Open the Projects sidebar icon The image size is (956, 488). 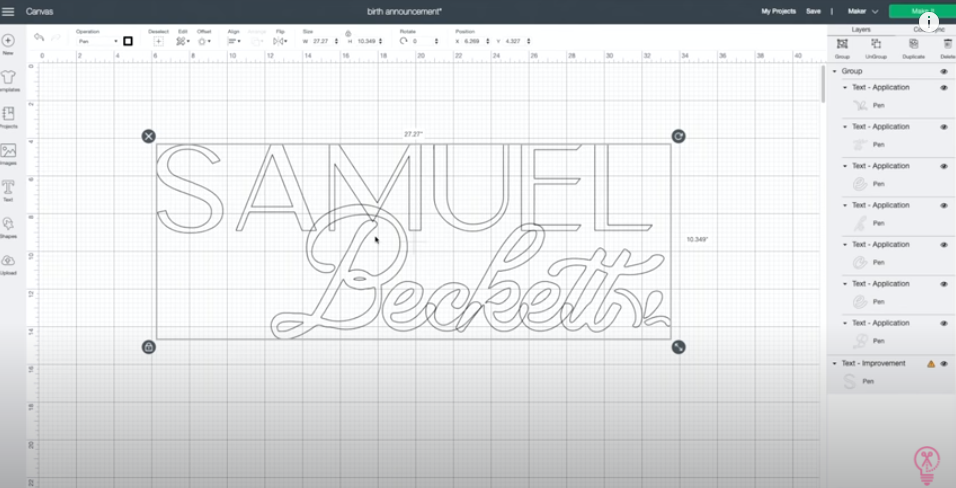[8, 113]
